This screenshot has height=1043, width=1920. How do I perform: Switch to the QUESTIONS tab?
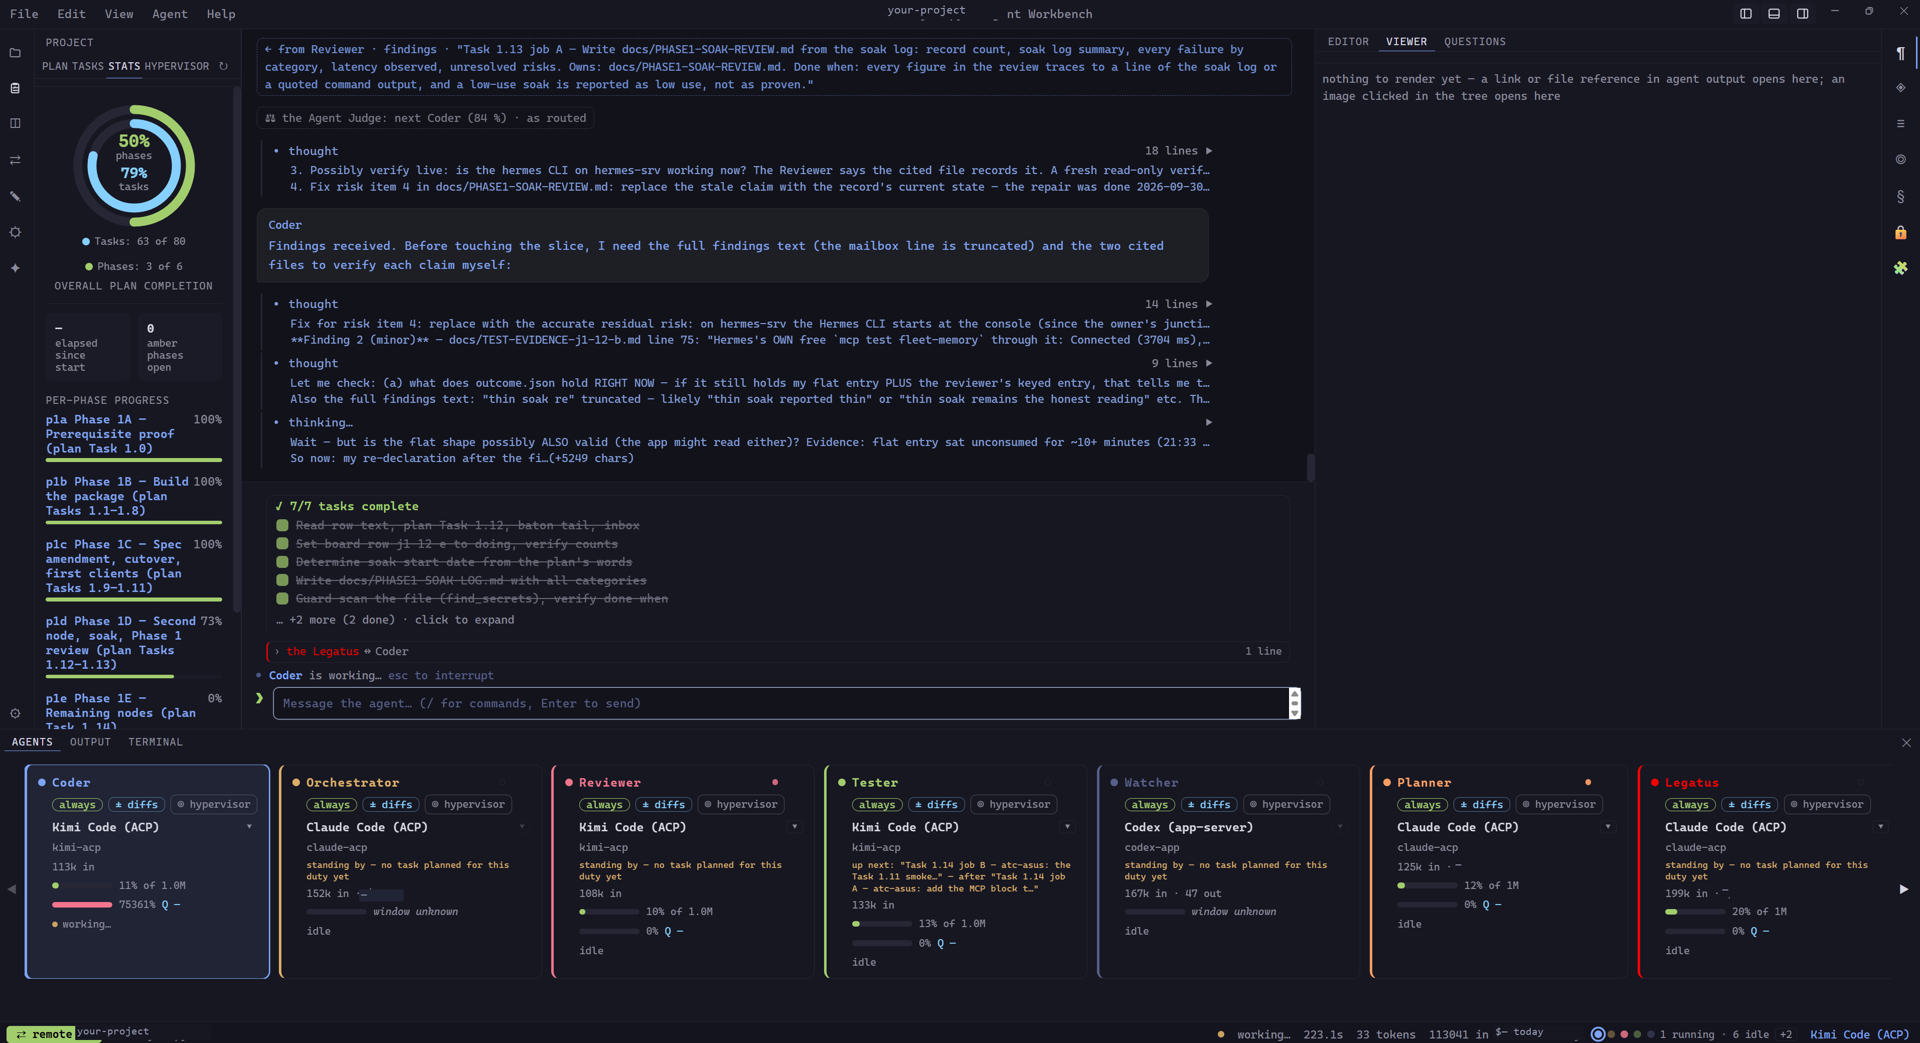pos(1474,42)
